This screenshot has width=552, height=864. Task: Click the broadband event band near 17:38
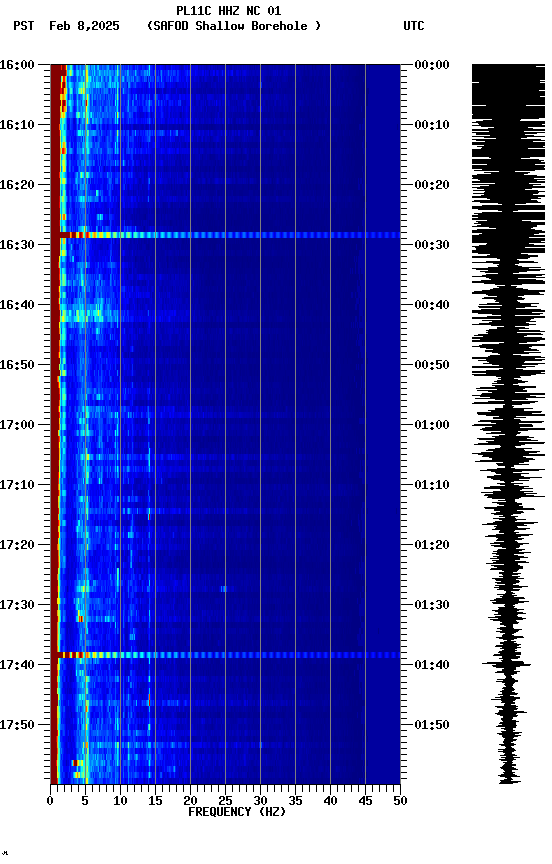tap(225, 655)
